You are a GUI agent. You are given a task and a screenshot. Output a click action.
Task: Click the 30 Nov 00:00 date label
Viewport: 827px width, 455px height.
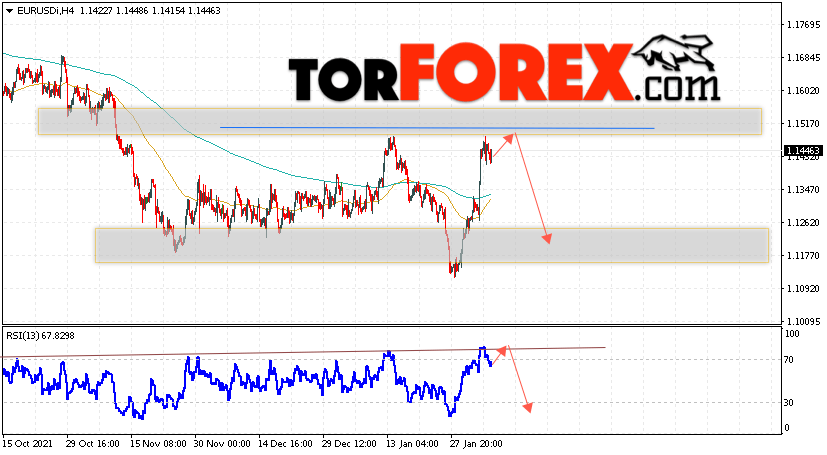point(222,444)
